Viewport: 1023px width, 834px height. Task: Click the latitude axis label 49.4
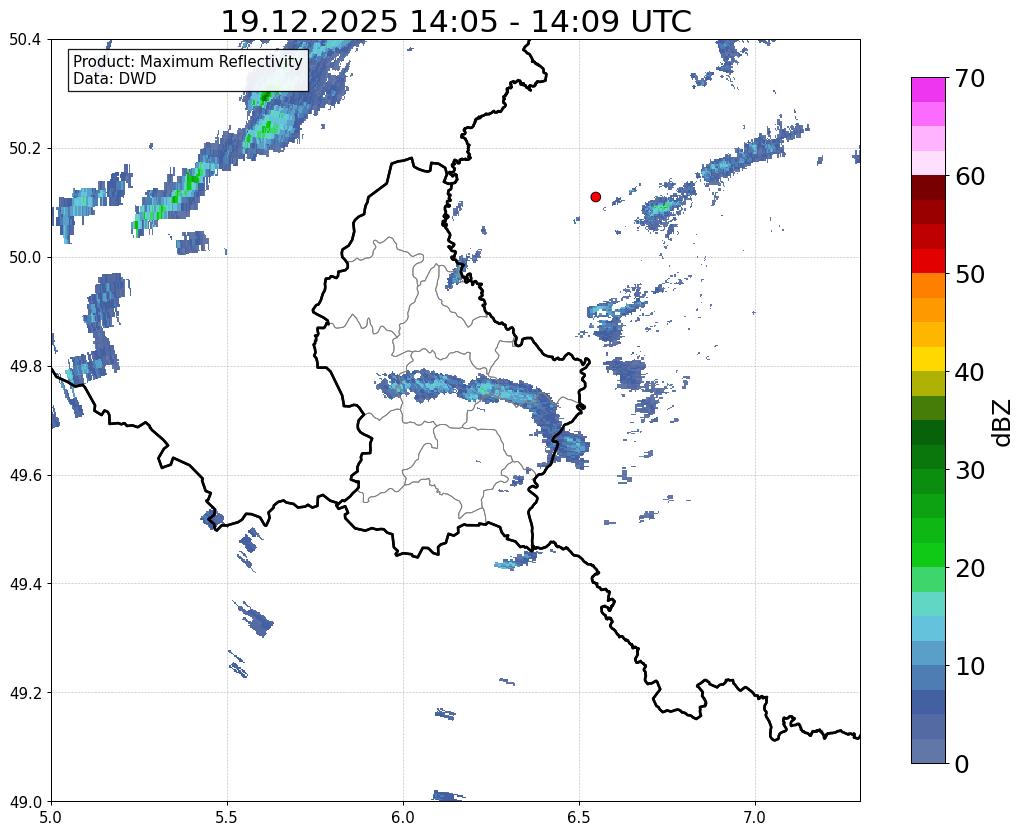[x=25, y=584]
